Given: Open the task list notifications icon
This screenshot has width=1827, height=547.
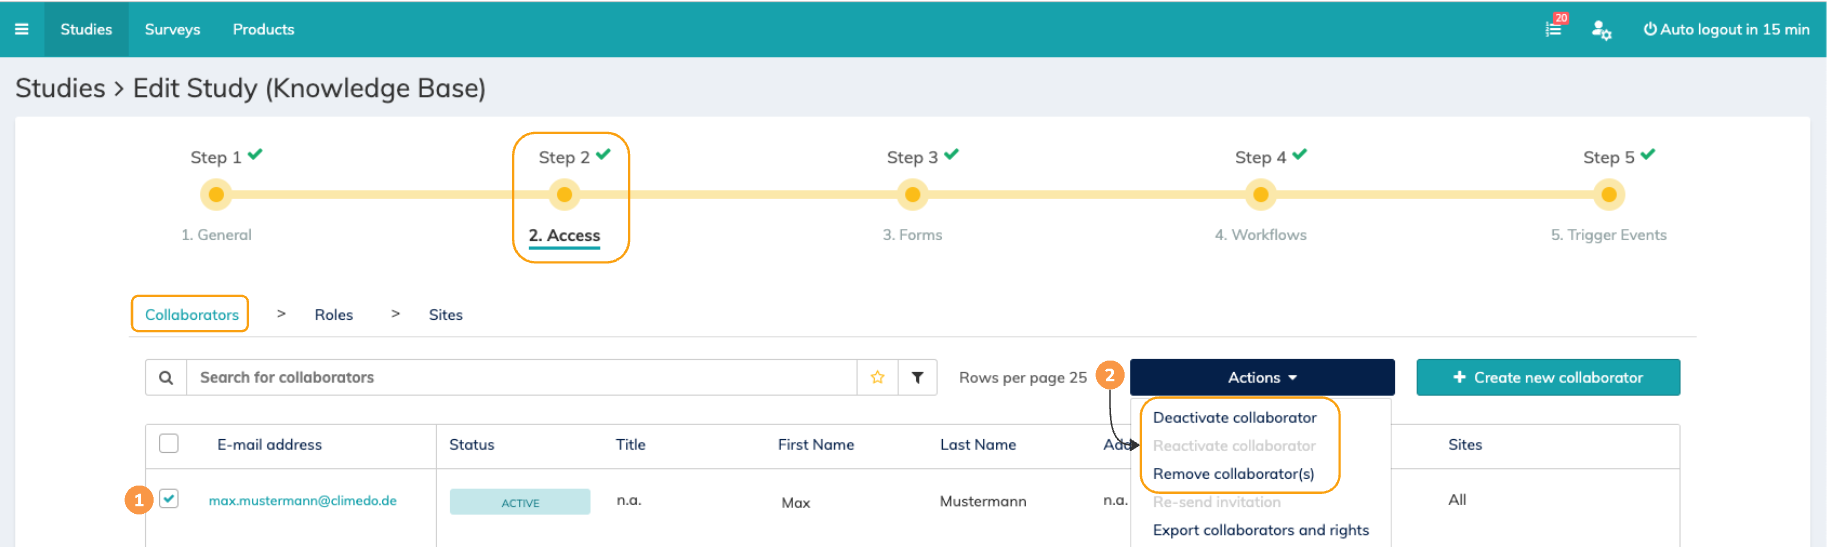Looking at the screenshot, I should 1554,28.
